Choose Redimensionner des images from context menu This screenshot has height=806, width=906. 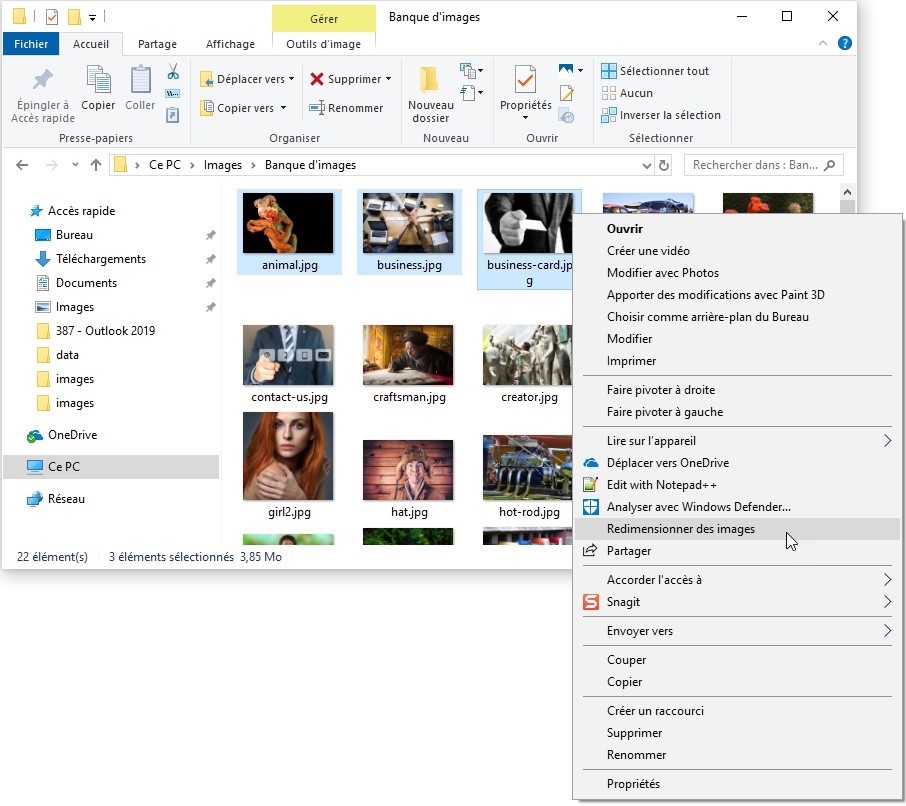coord(680,529)
